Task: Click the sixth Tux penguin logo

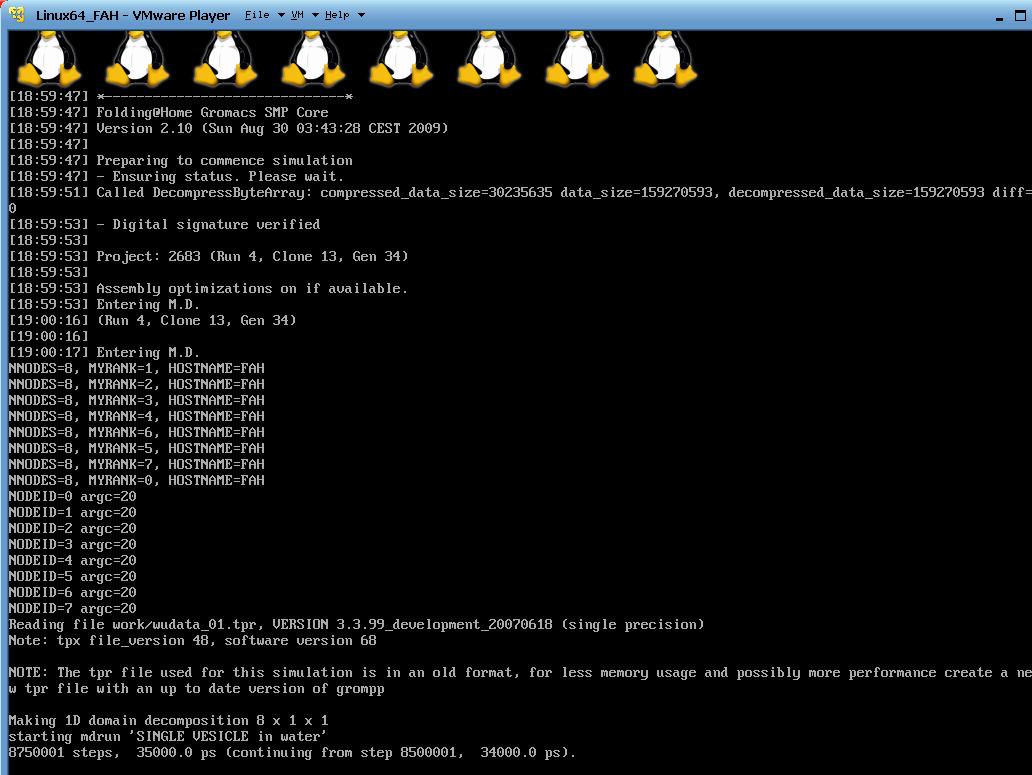Action: (490, 59)
